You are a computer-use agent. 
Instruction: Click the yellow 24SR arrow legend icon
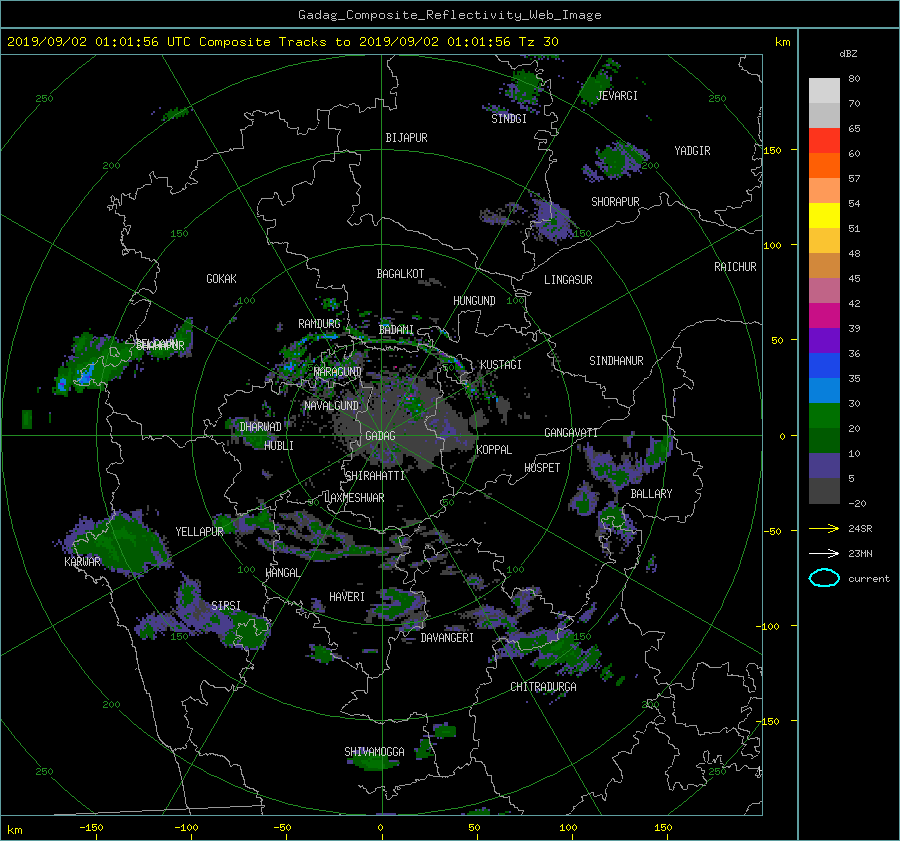[824, 529]
